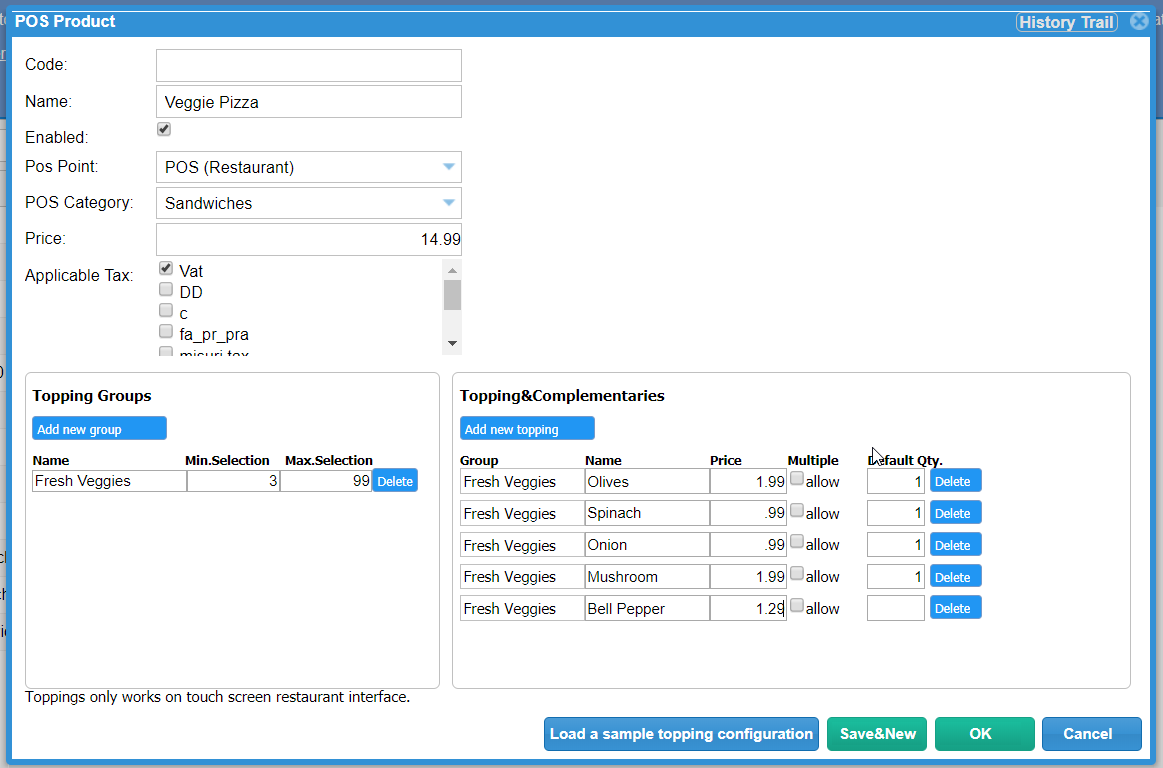This screenshot has width=1163, height=768.
Task: Open the History Trail
Action: 1067,22
